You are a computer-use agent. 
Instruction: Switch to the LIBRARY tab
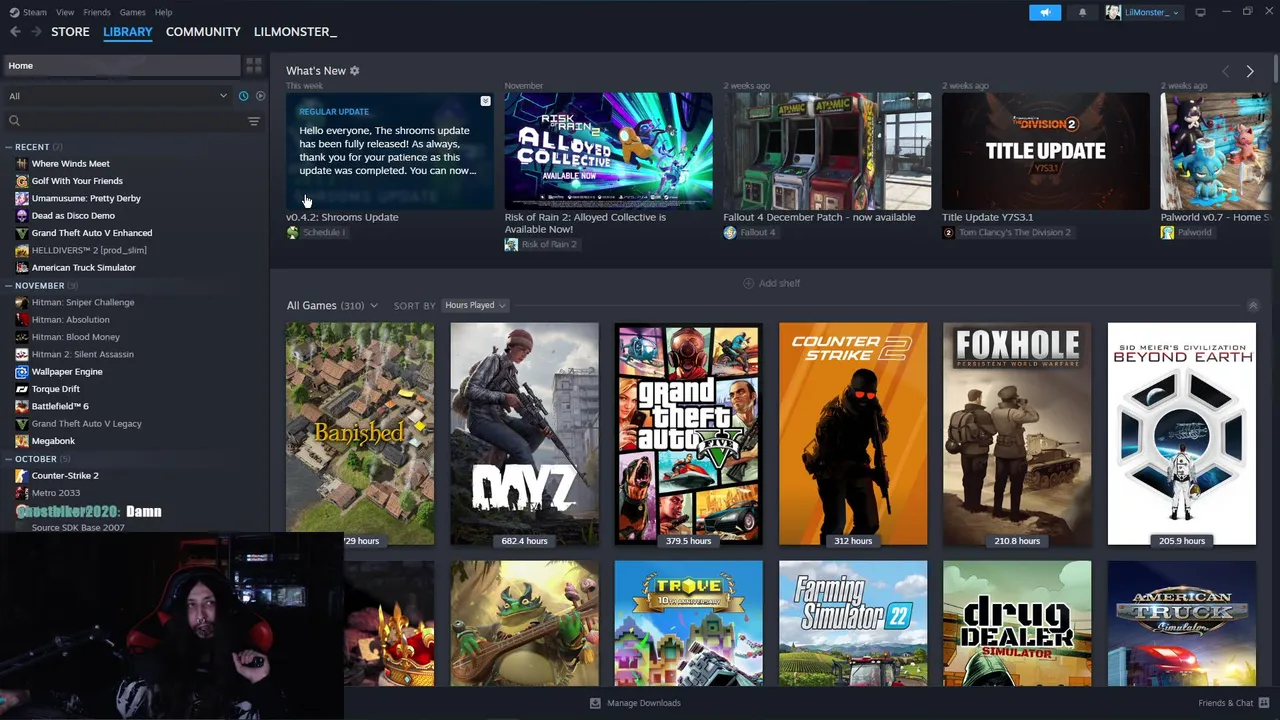(128, 32)
